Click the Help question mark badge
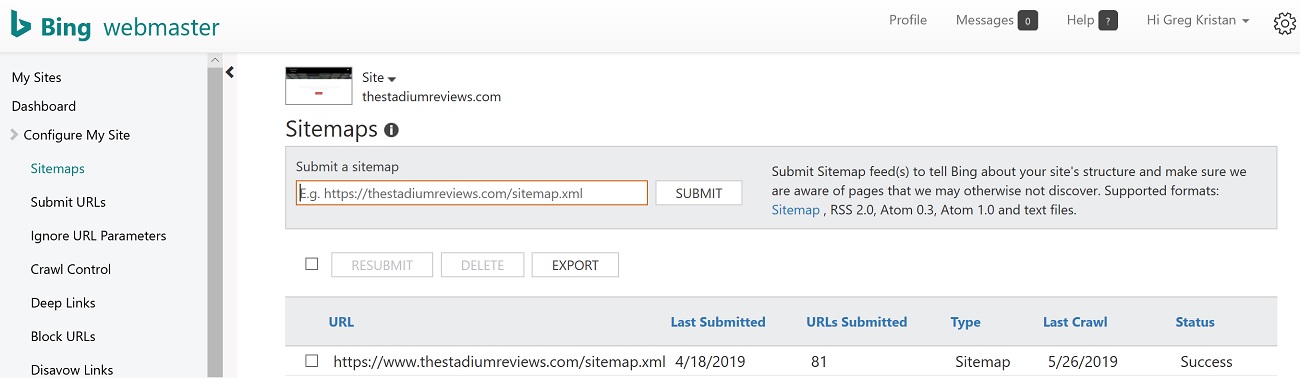 1107,21
